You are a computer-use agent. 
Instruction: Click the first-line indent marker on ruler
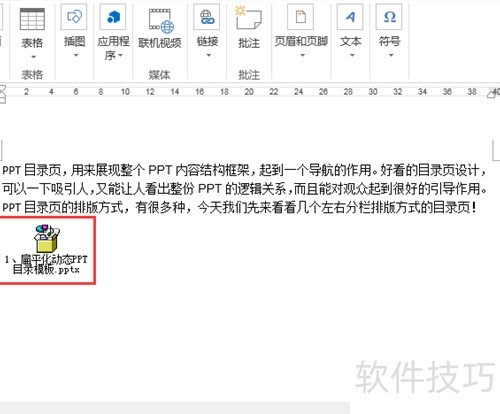click(x=2, y=88)
